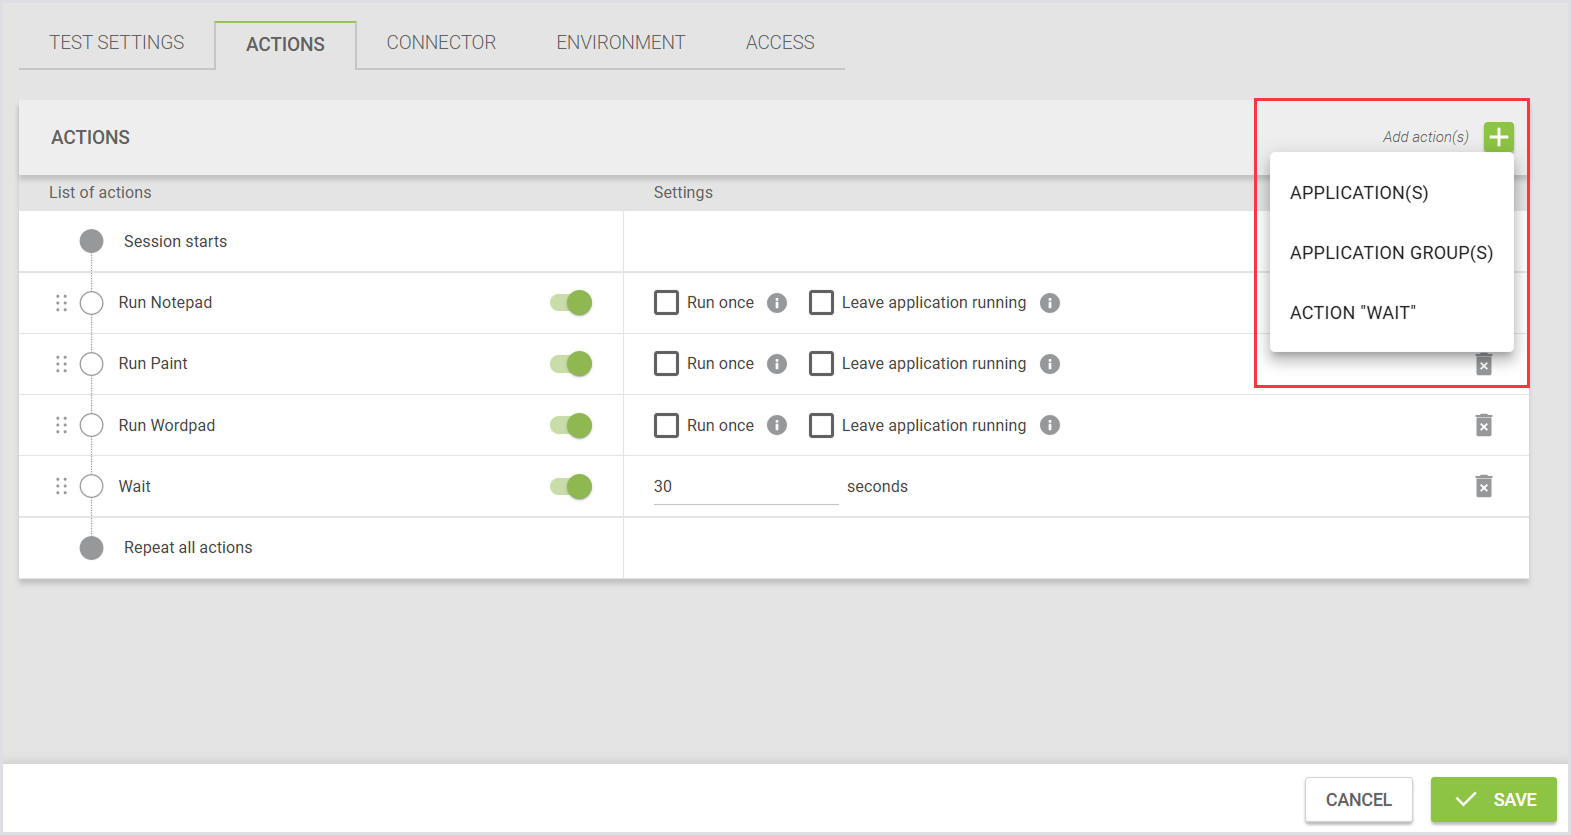Click info icon next to Run Notepad's Run once
The image size is (1571, 835).
777,303
